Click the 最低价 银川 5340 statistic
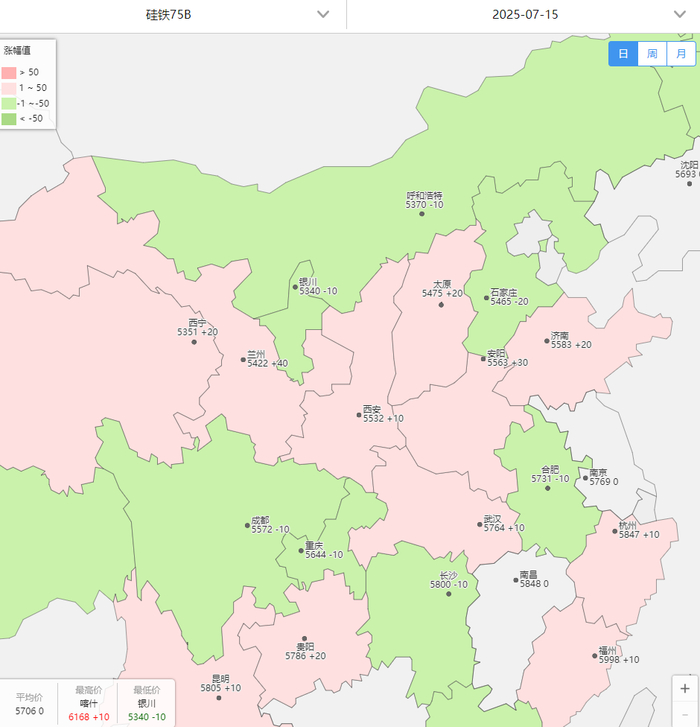The width and height of the screenshot is (700, 727). click(146, 704)
